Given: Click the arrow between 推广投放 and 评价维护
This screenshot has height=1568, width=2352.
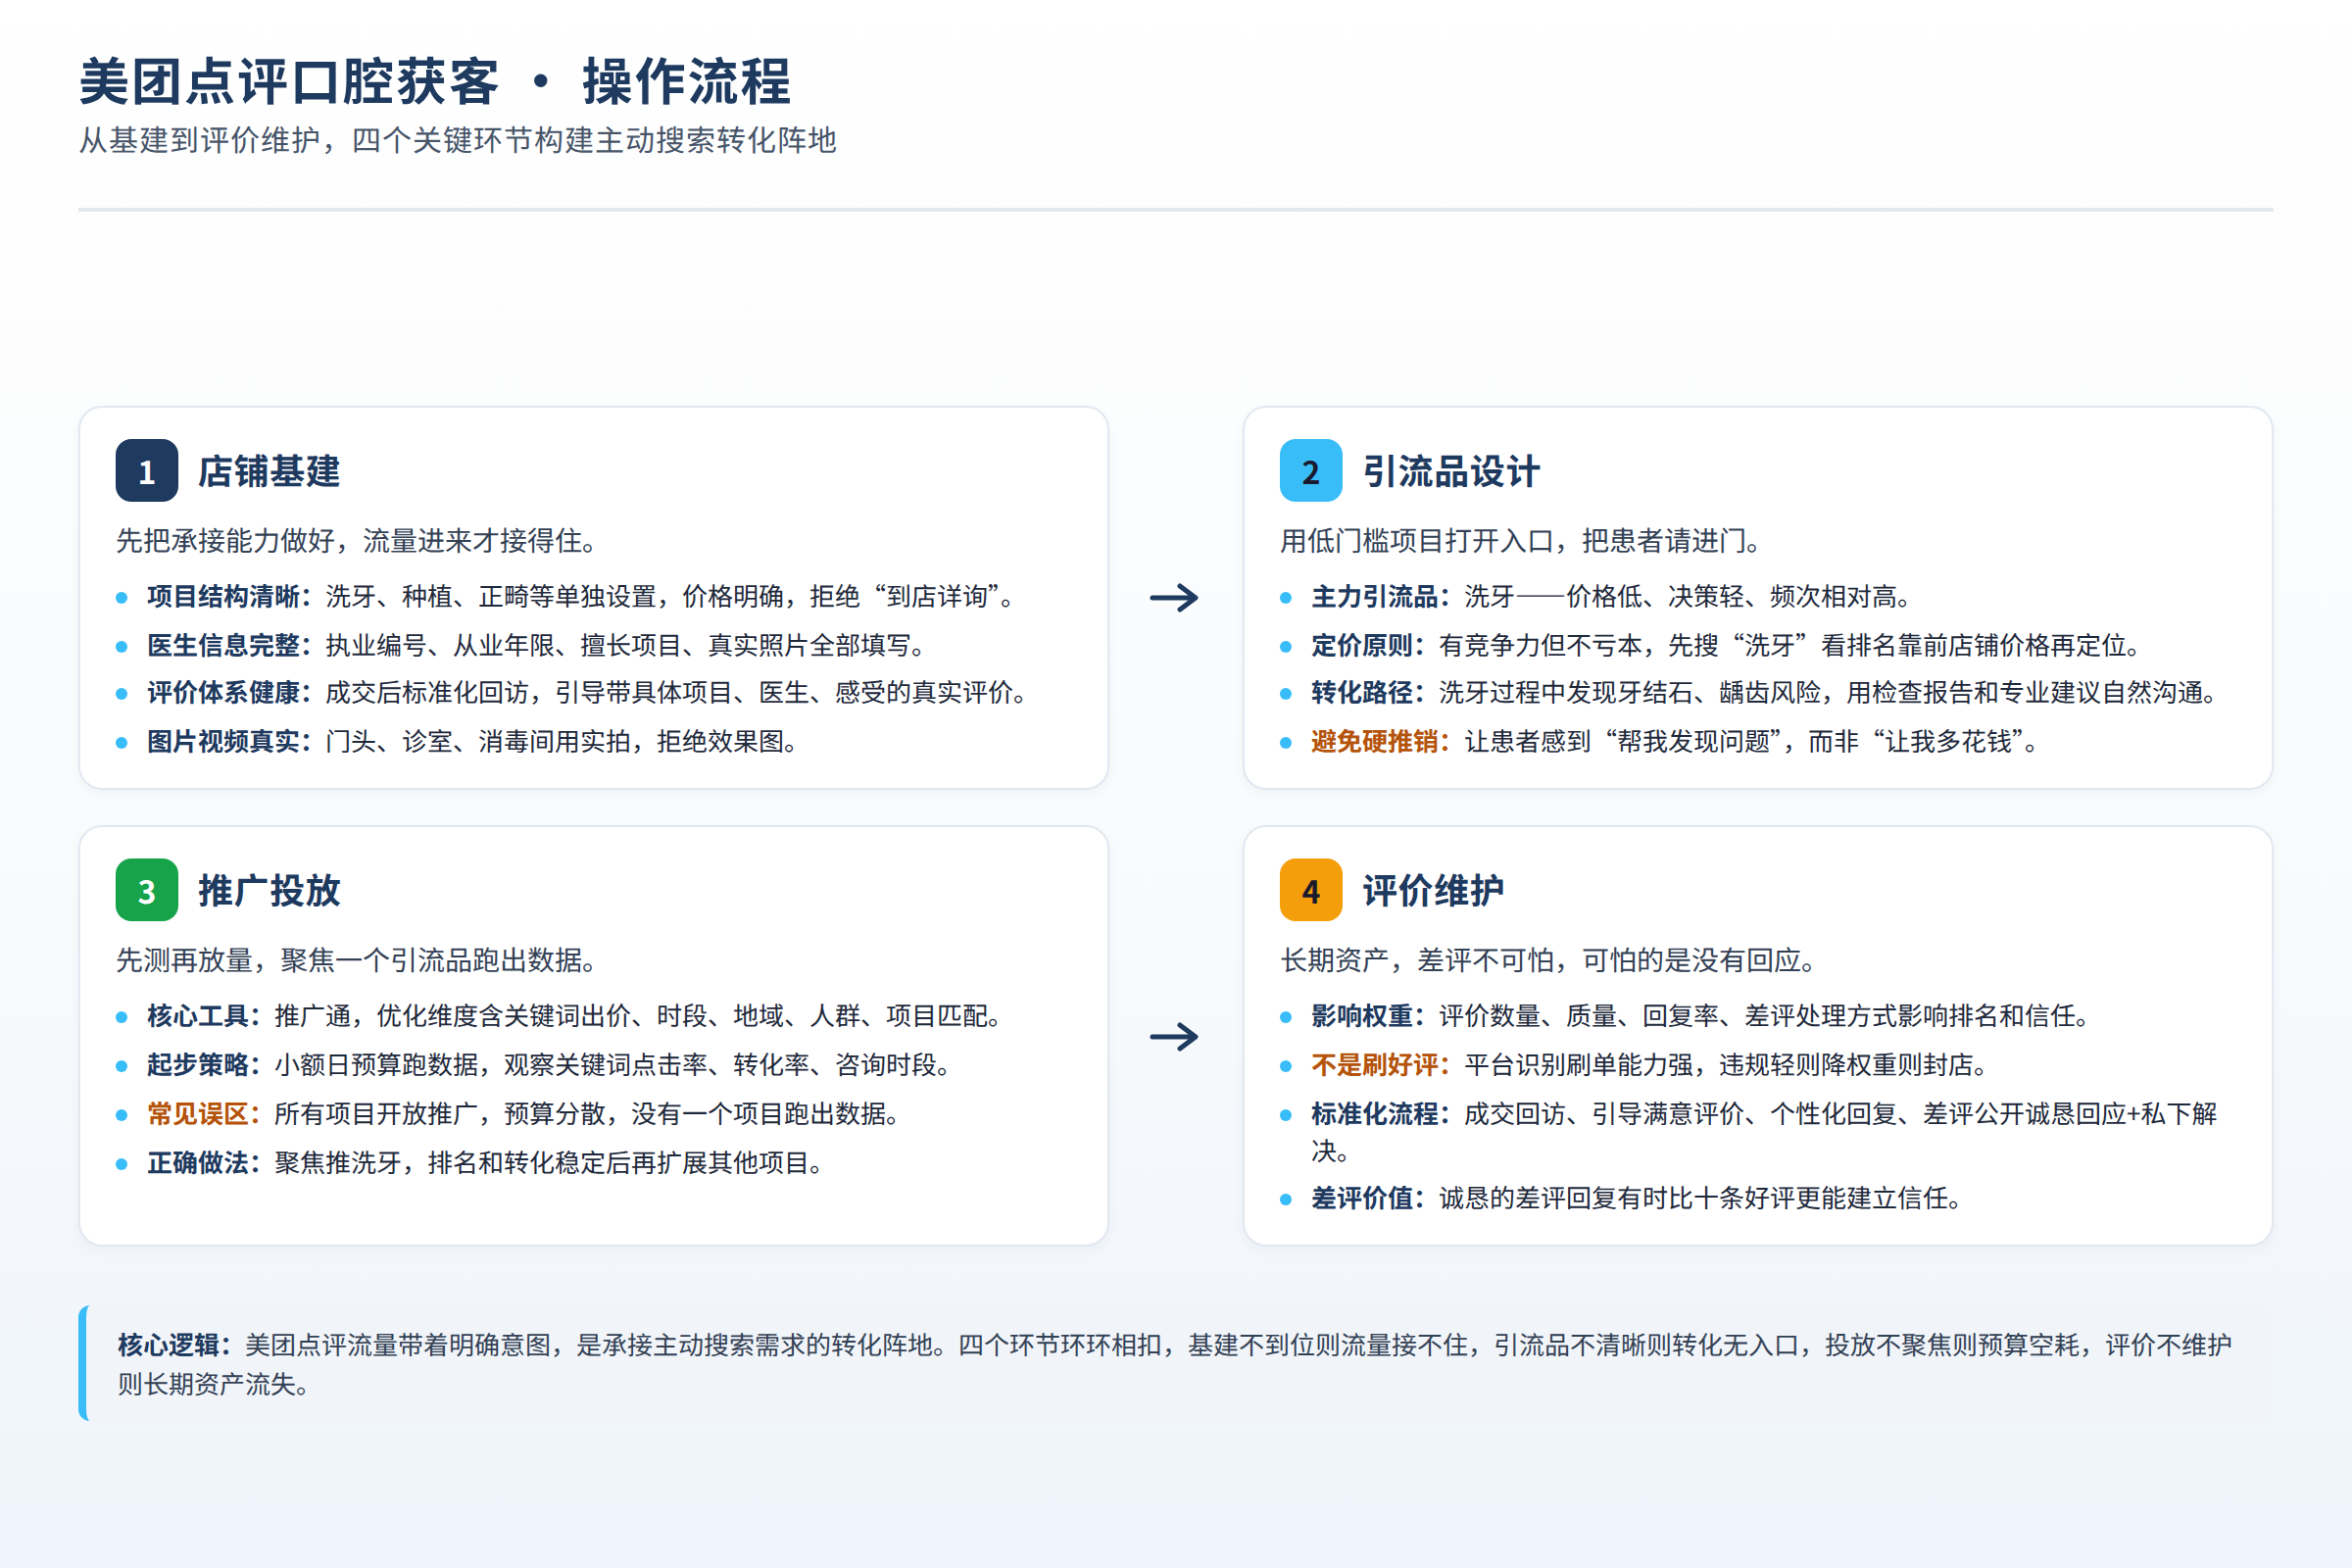Looking at the screenshot, I should (1174, 1036).
